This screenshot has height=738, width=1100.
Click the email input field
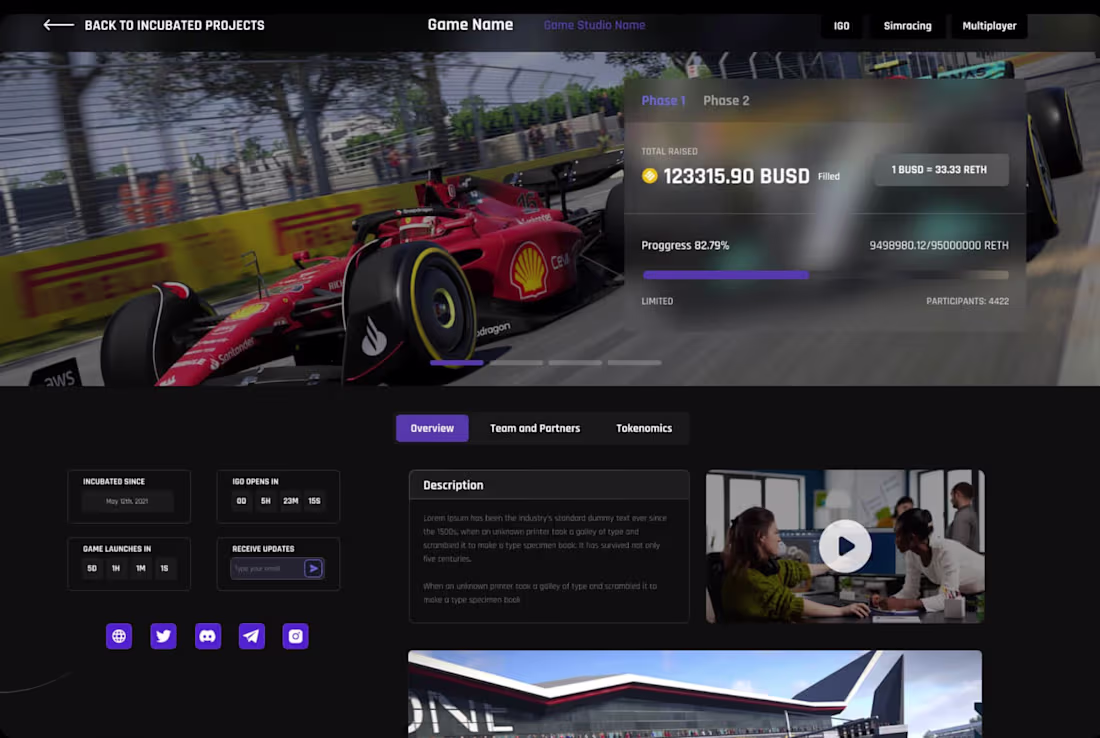coord(267,568)
